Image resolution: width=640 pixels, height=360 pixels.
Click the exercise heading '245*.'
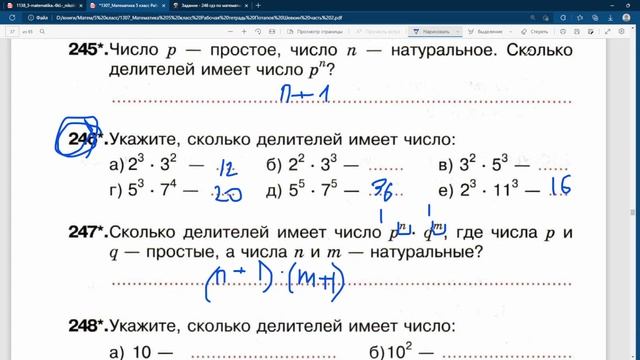pos(88,50)
